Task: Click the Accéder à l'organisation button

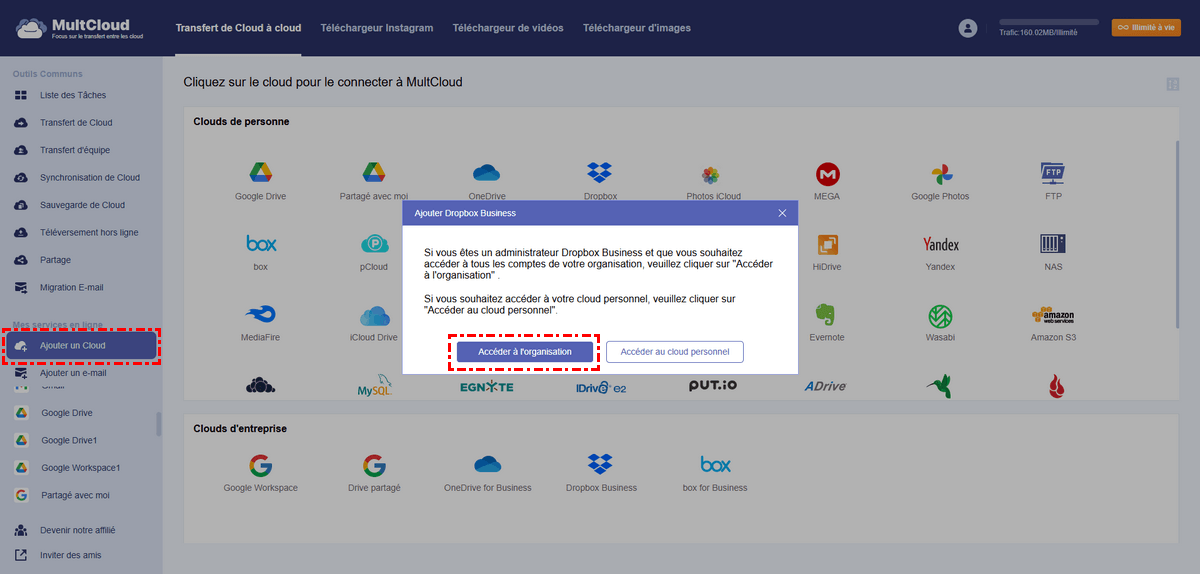Action: tap(525, 352)
